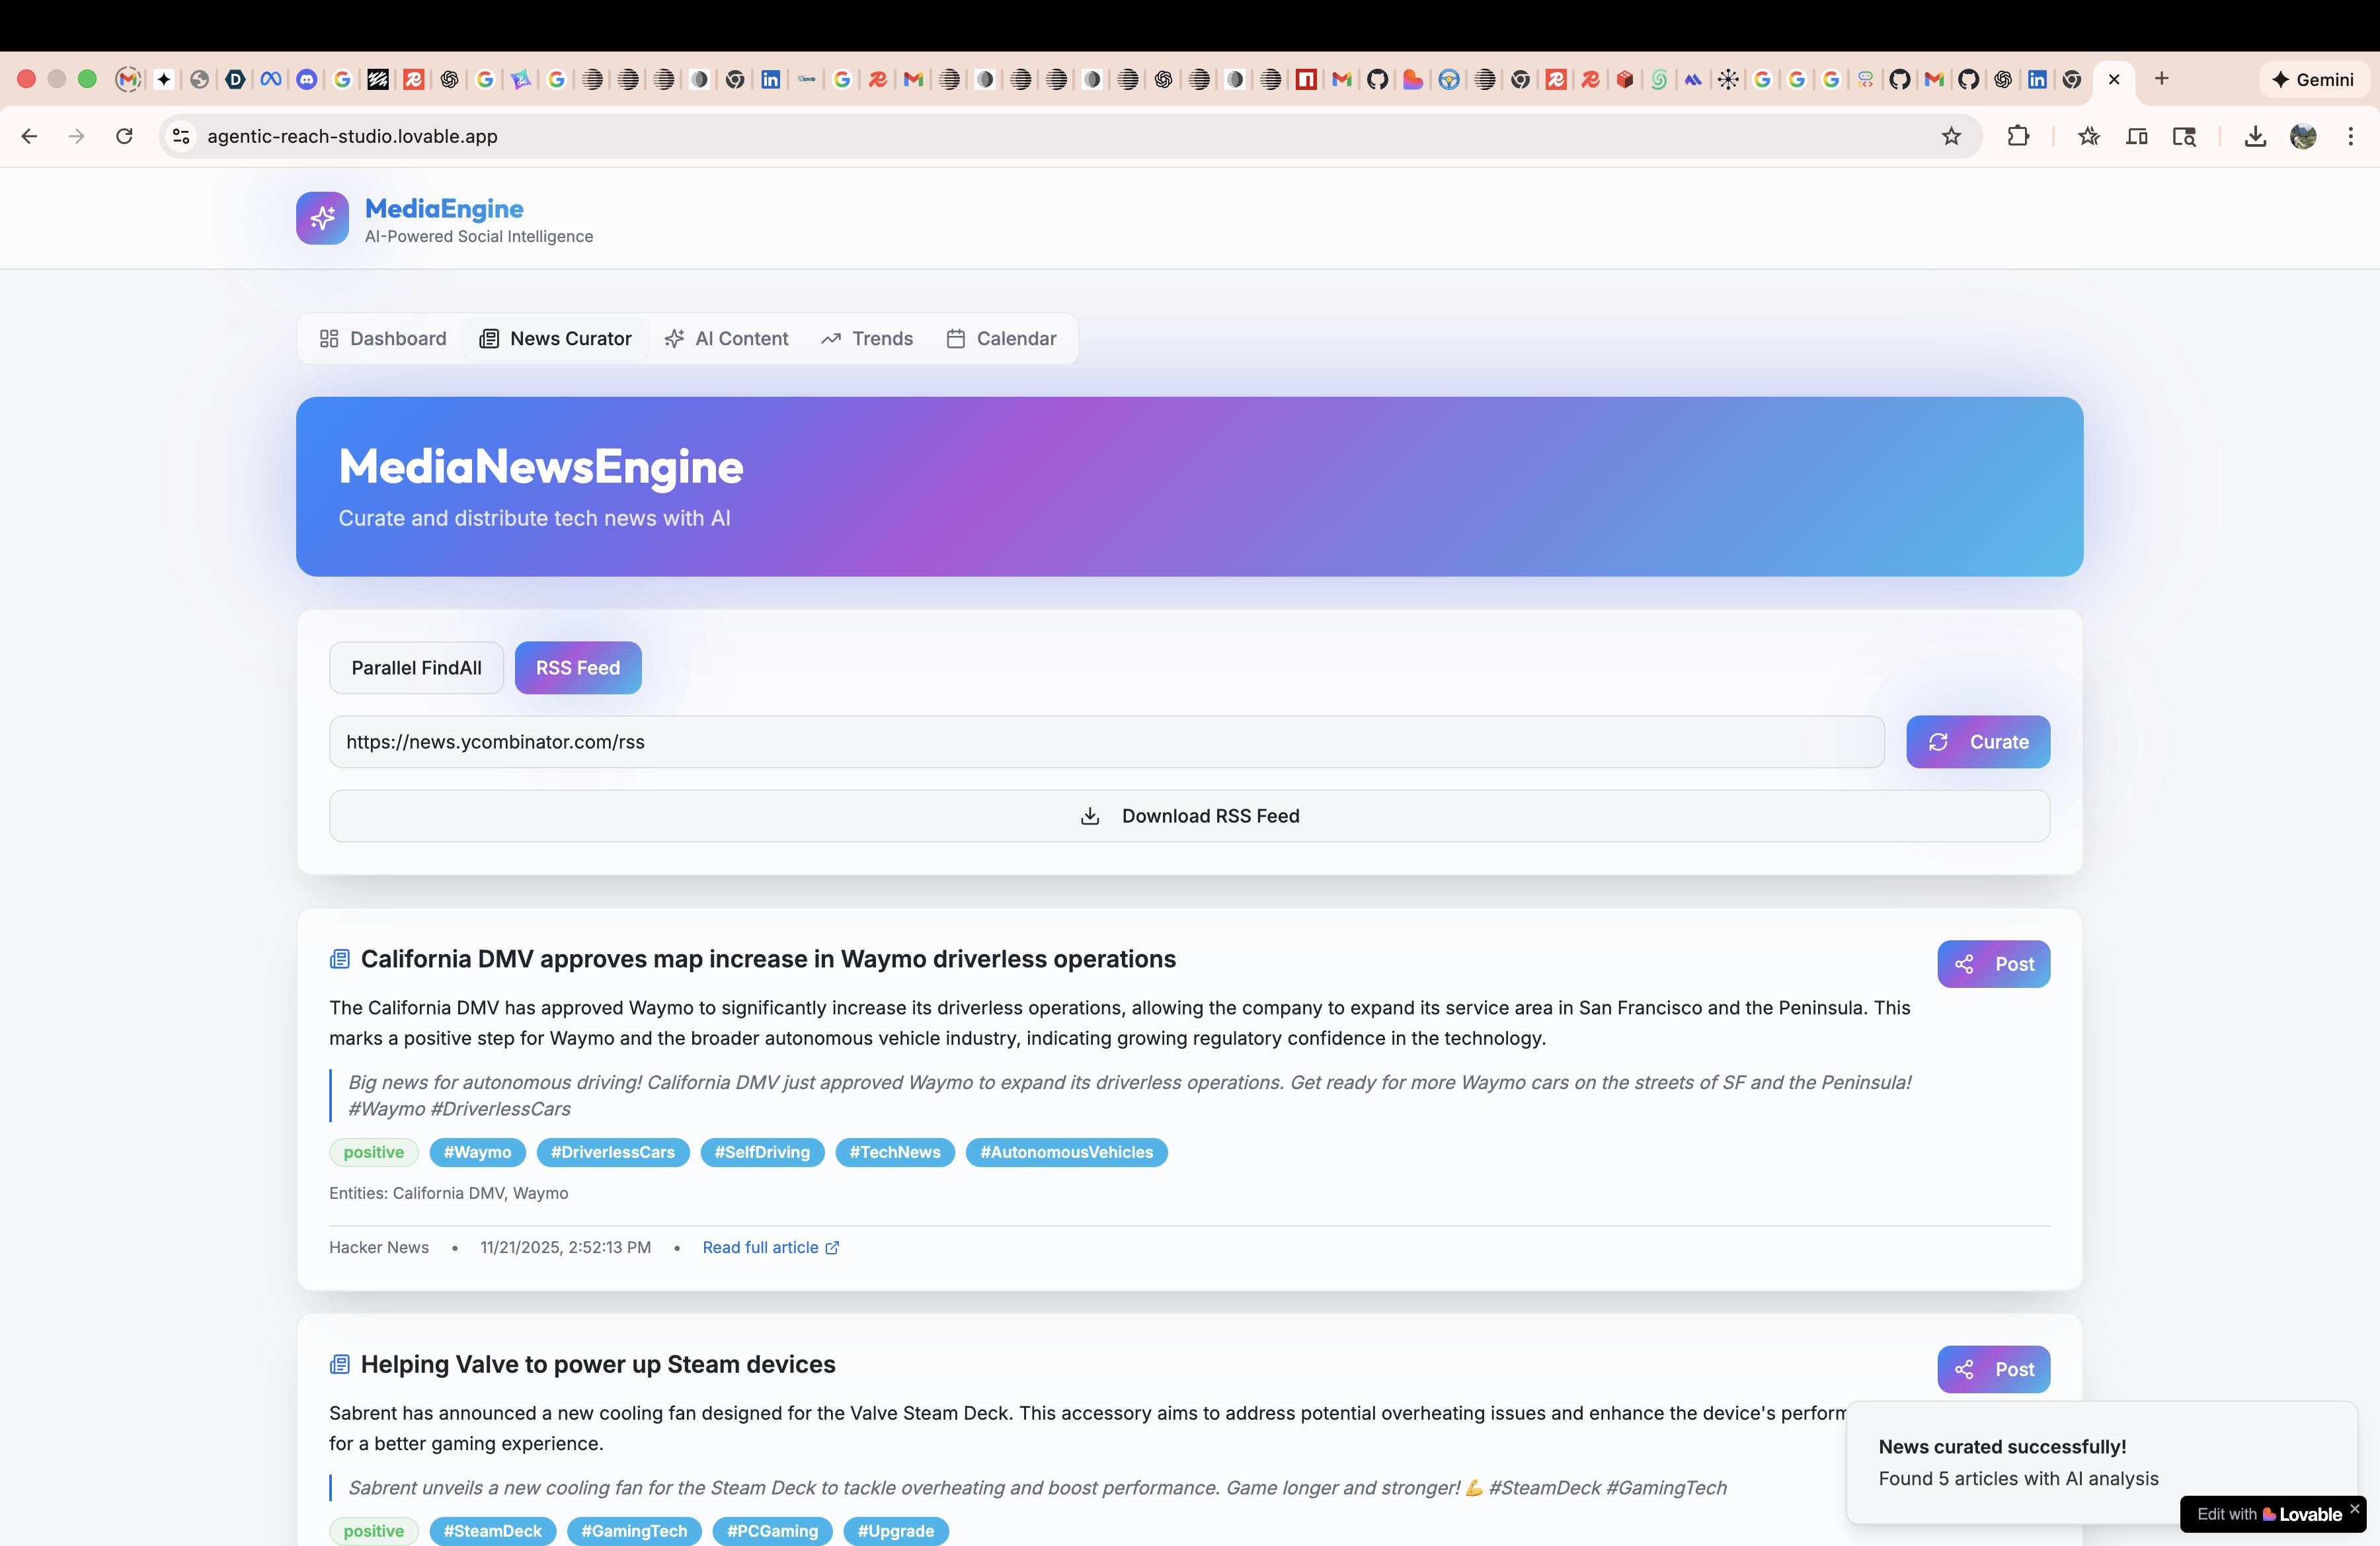Screen dimensions: 2380x1546
Task: Open the browser extensions puzzle icon
Action: [x=2018, y=136]
